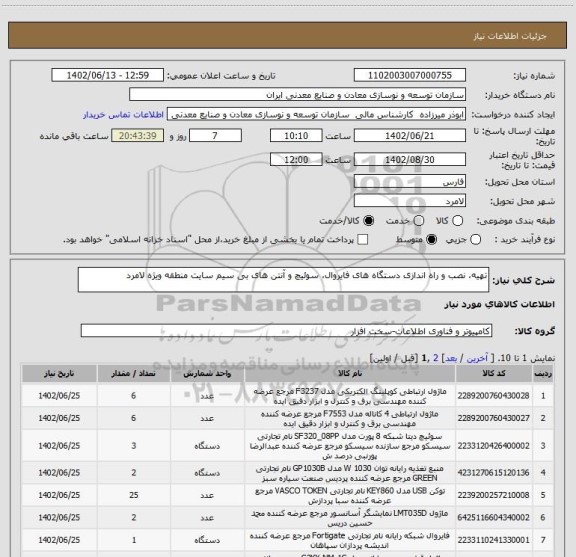Select the کالا/خدمت radio button
This screenshot has width=576, height=557.
368,221
